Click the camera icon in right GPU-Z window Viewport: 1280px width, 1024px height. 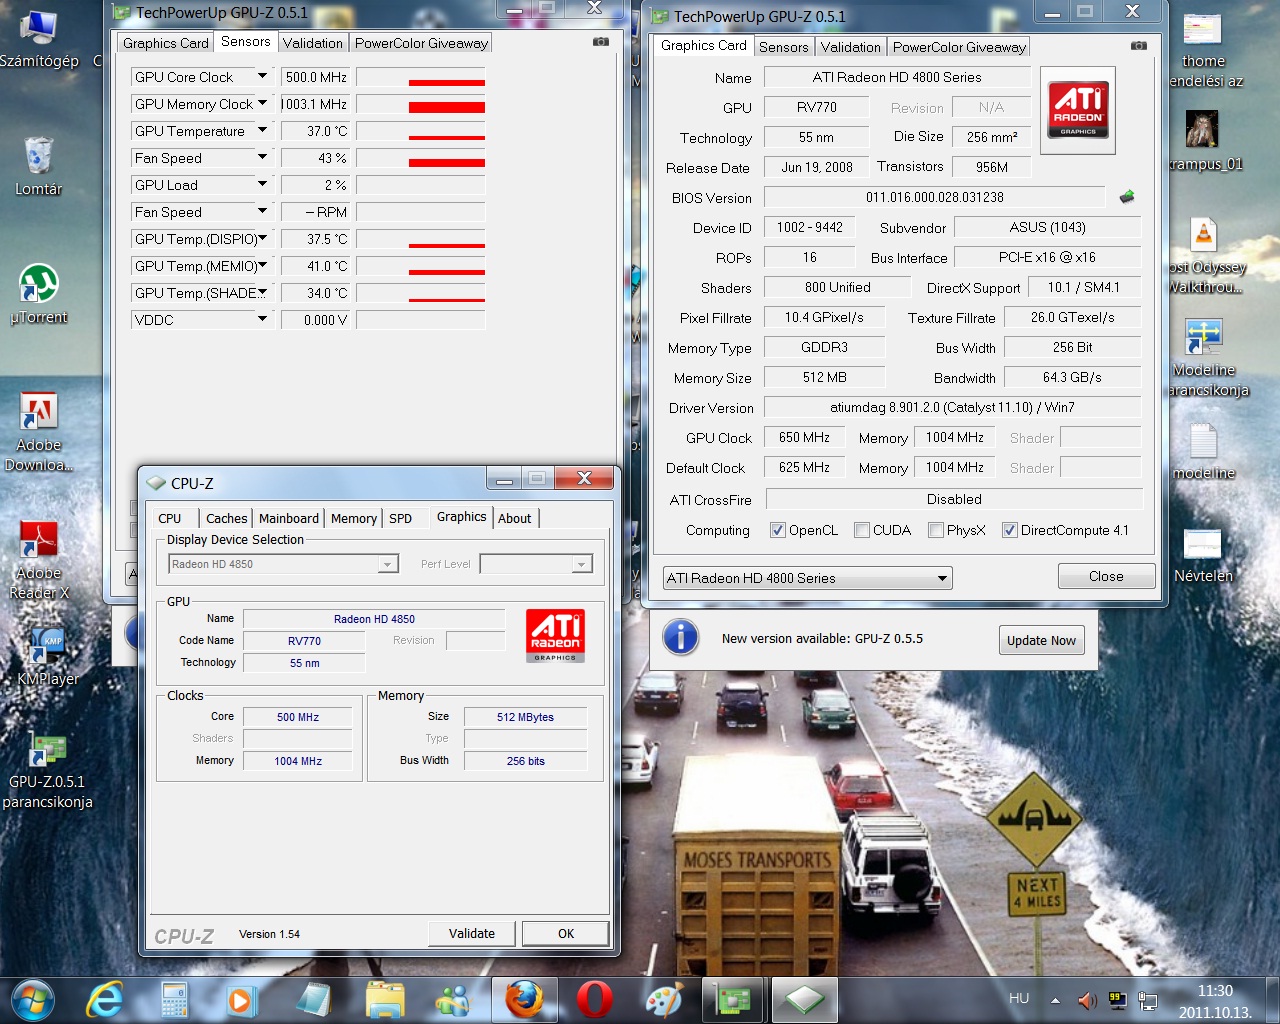click(x=1138, y=46)
